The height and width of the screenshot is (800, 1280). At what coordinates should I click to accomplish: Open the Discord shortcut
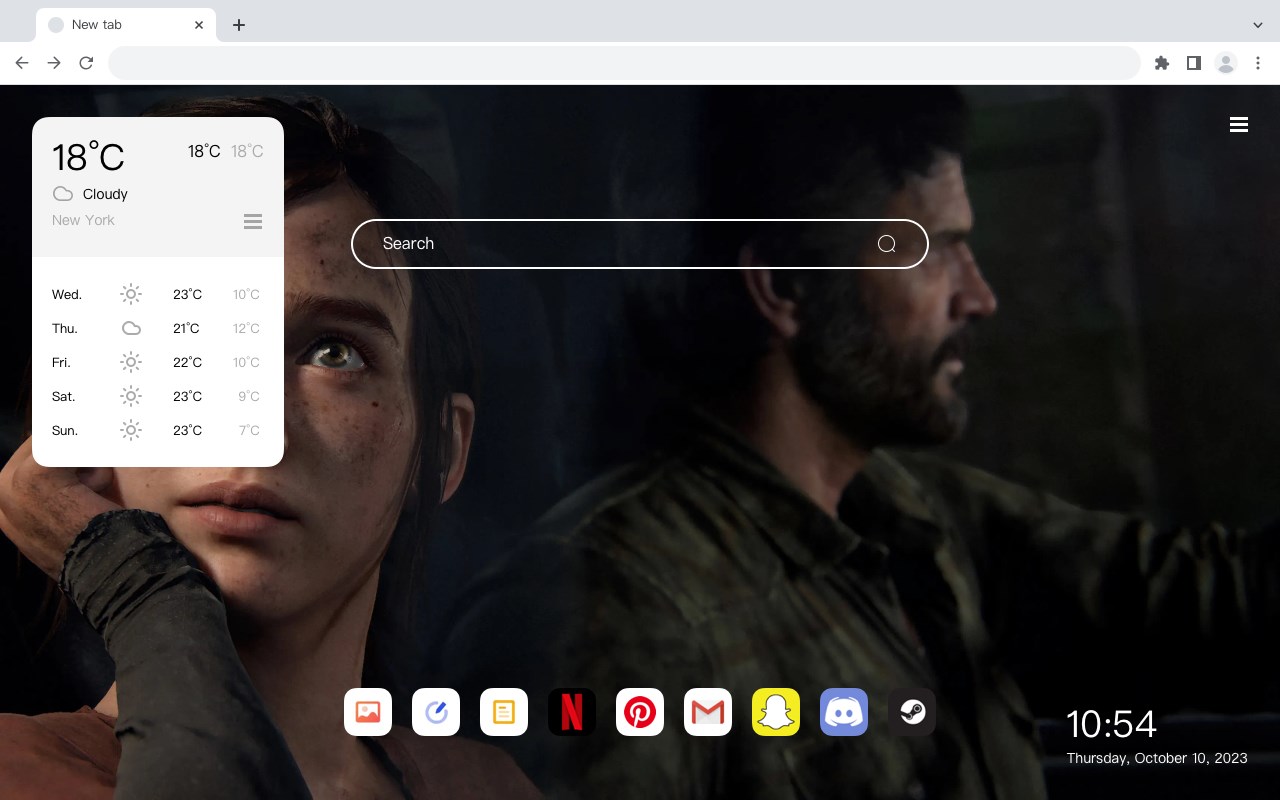[x=844, y=712]
